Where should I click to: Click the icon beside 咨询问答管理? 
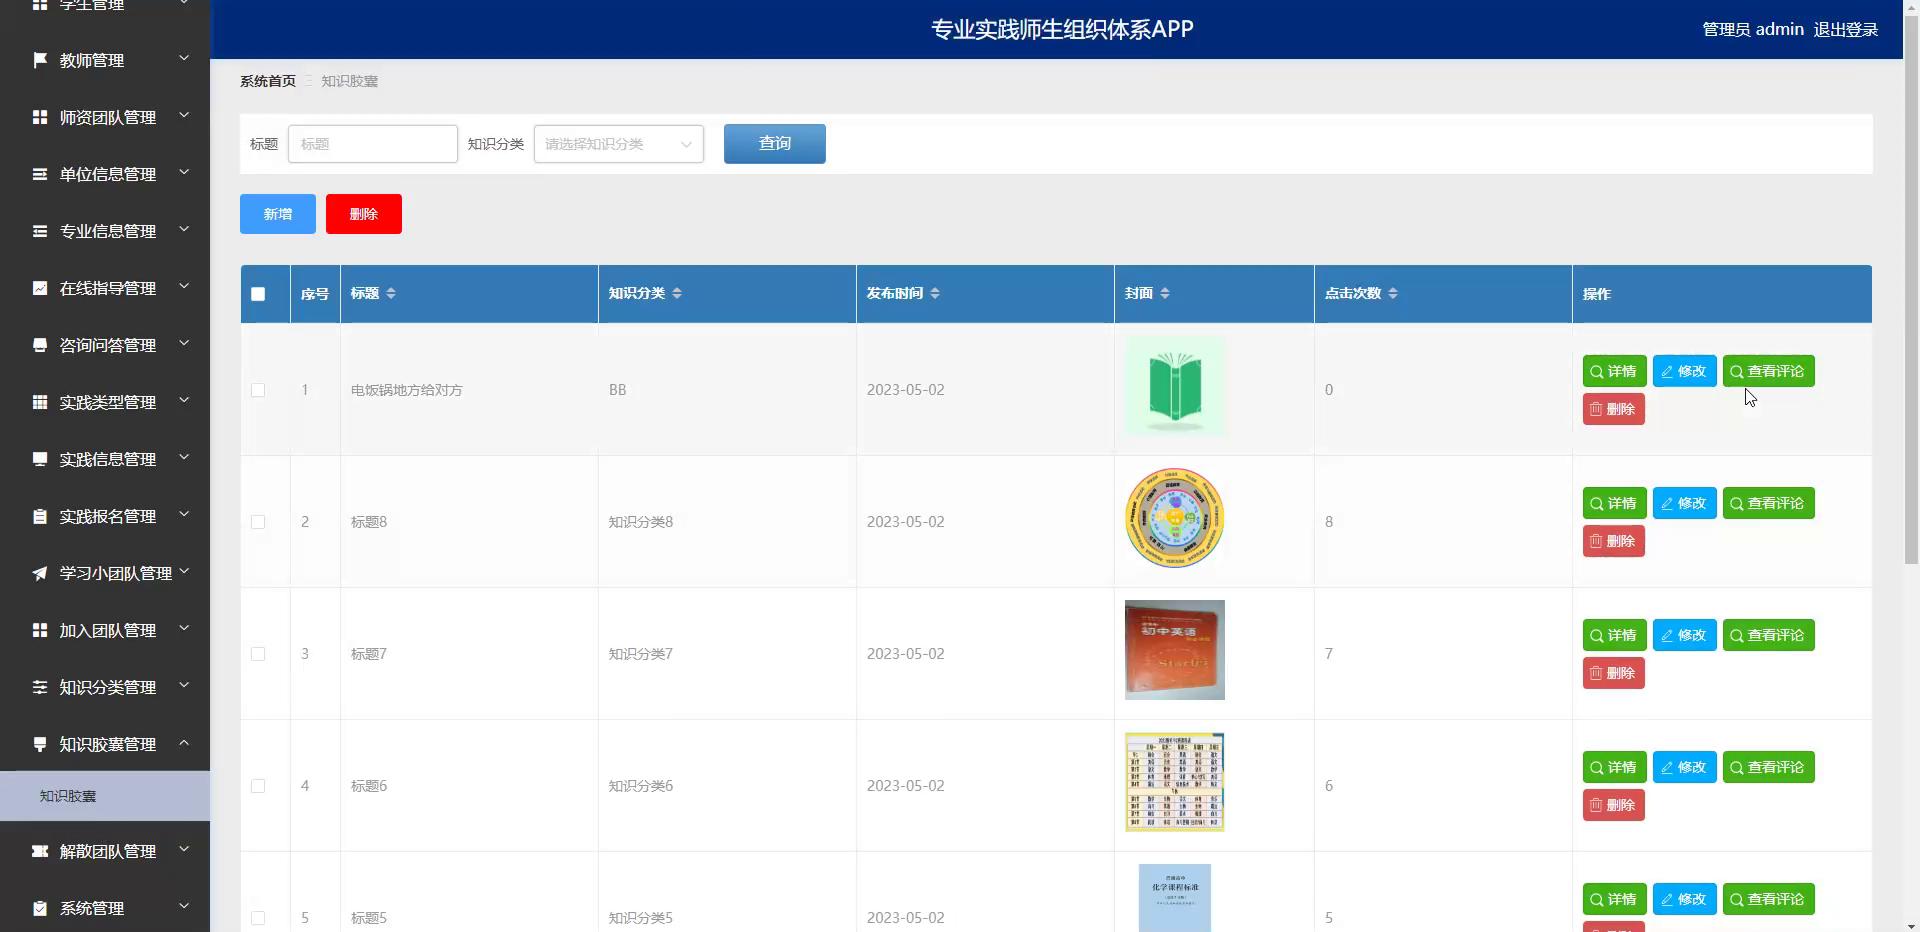(40, 345)
